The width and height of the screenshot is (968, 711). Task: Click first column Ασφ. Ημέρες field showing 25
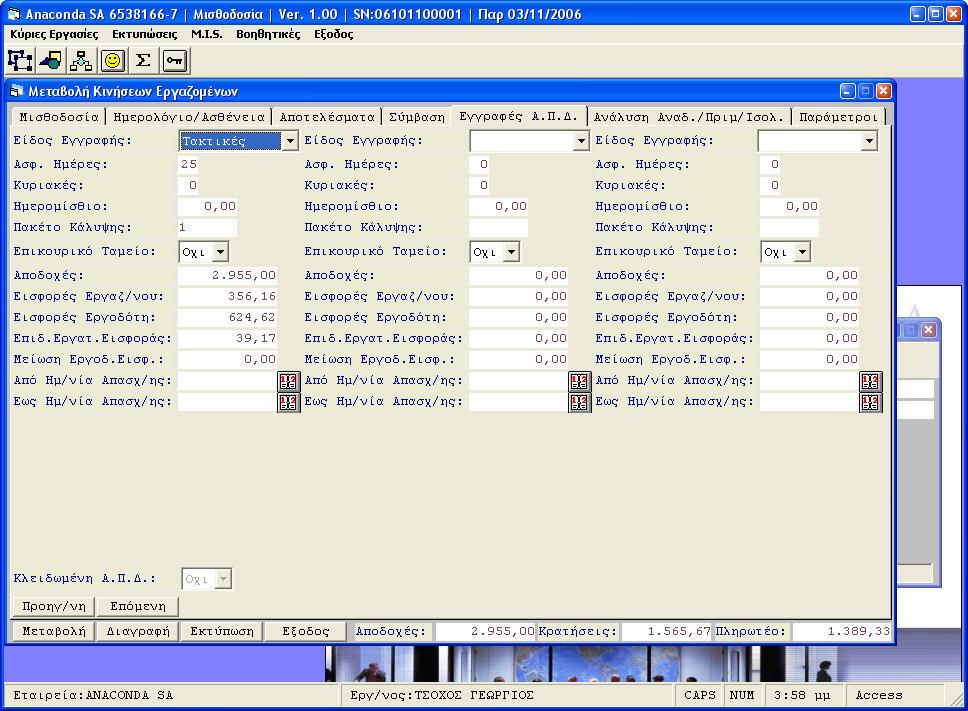coord(188,164)
